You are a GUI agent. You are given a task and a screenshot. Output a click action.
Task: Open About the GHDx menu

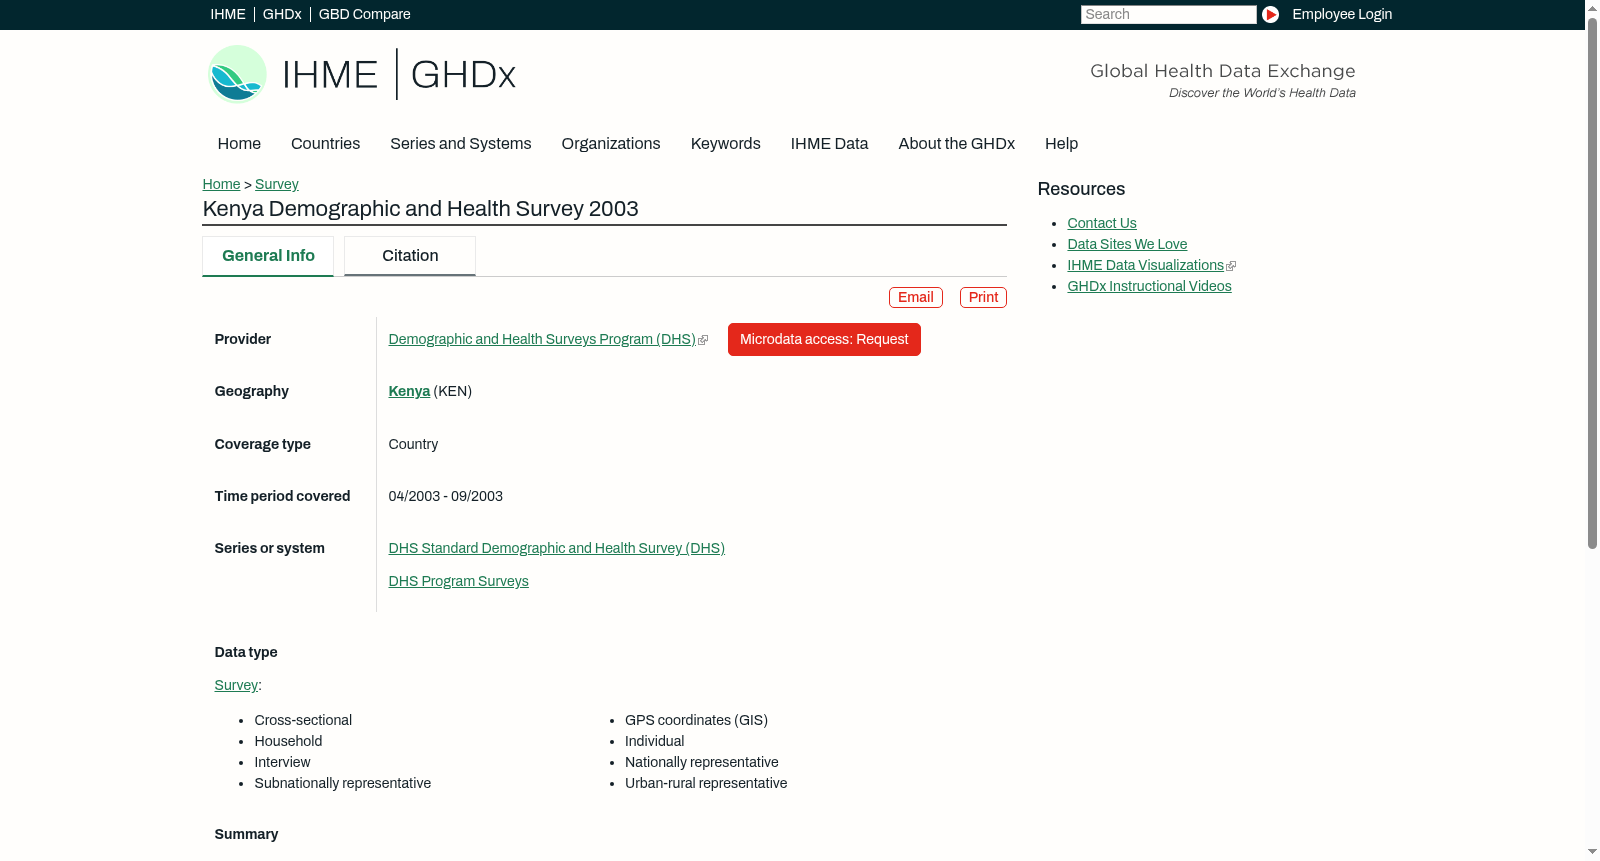click(956, 144)
